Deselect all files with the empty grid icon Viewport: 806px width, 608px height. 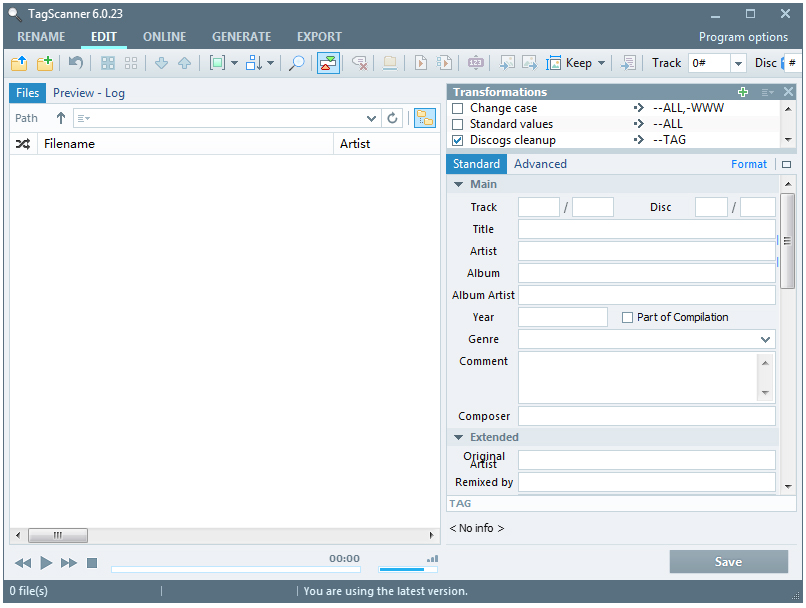click(x=131, y=63)
